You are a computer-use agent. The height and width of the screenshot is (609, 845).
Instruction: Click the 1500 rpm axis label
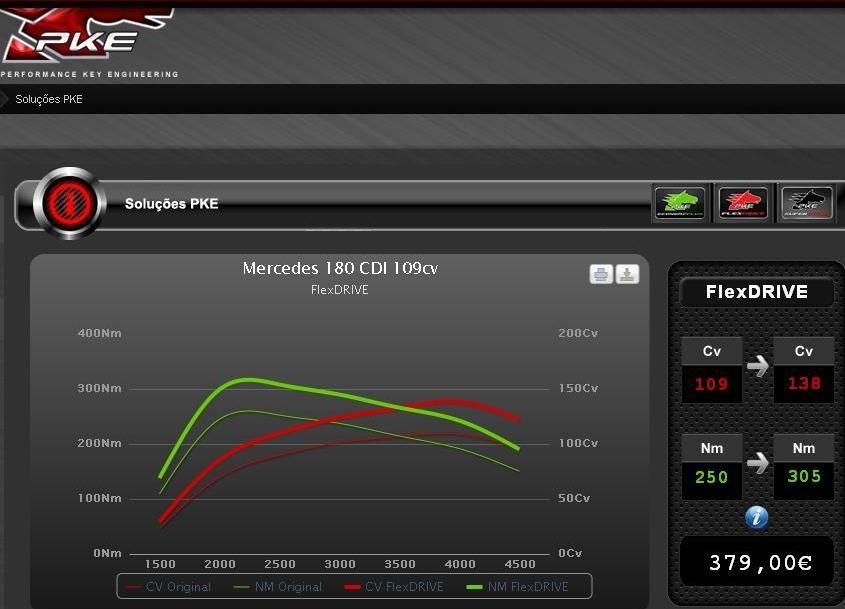pos(160,564)
